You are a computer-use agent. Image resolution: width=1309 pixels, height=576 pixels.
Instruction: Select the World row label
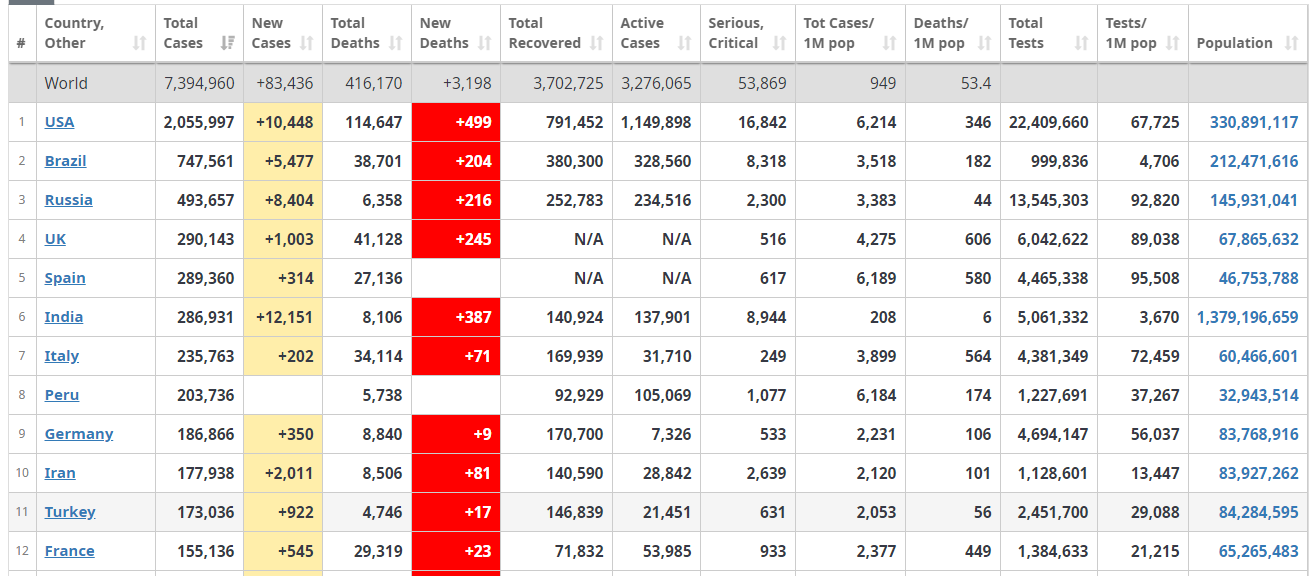[x=66, y=83]
